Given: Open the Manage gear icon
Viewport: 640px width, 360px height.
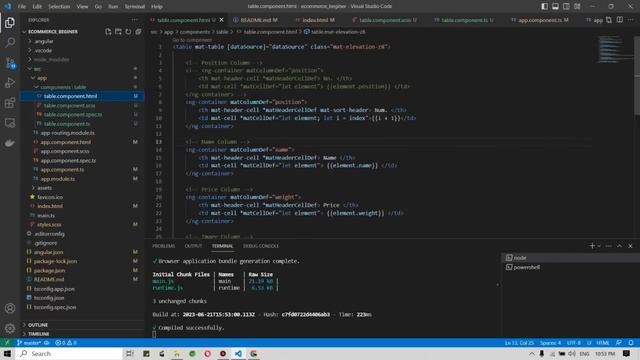Looking at the screenshot, I should (10, 328).
